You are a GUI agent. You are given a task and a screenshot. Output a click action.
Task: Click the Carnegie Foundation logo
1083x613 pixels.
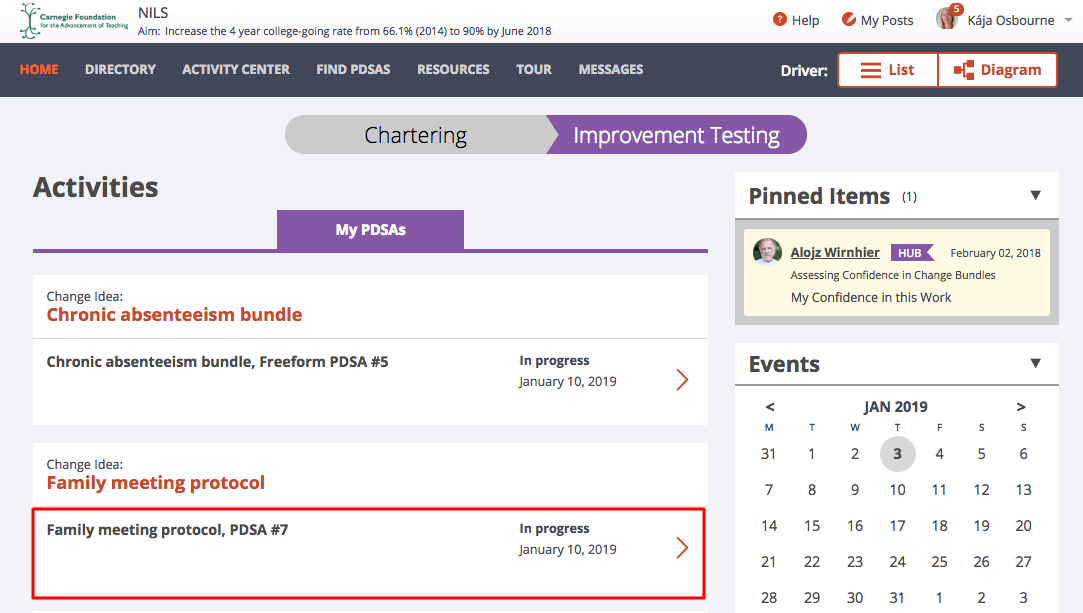click(x=74, y=21)
